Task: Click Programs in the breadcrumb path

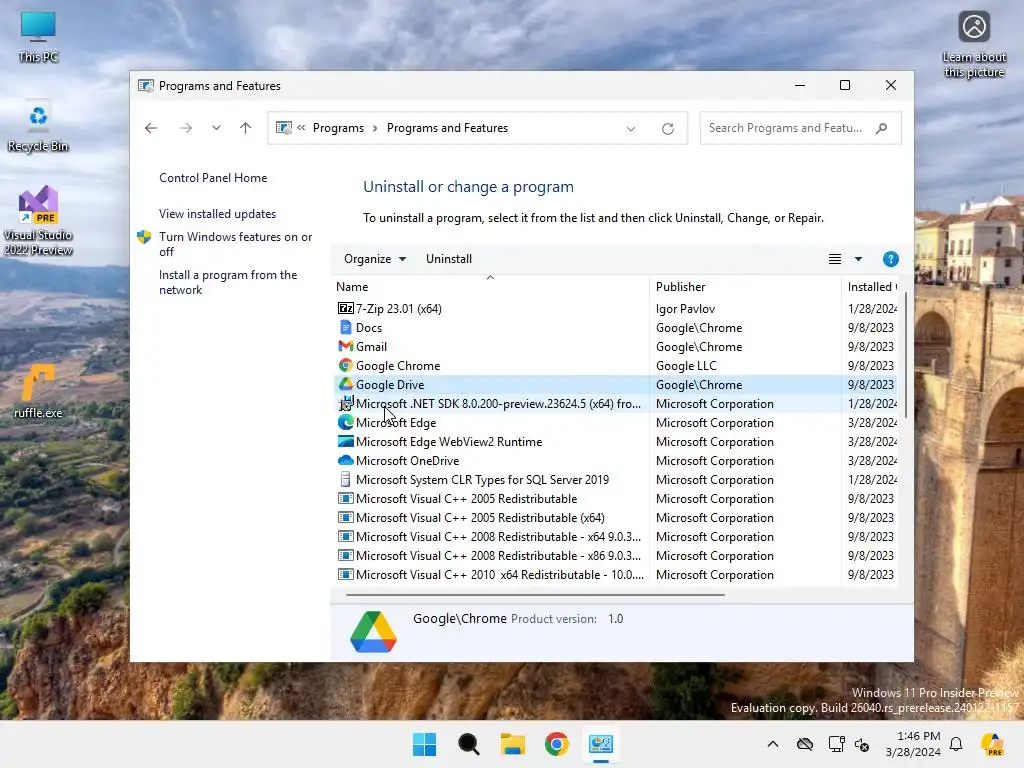Action: point(338,128)
